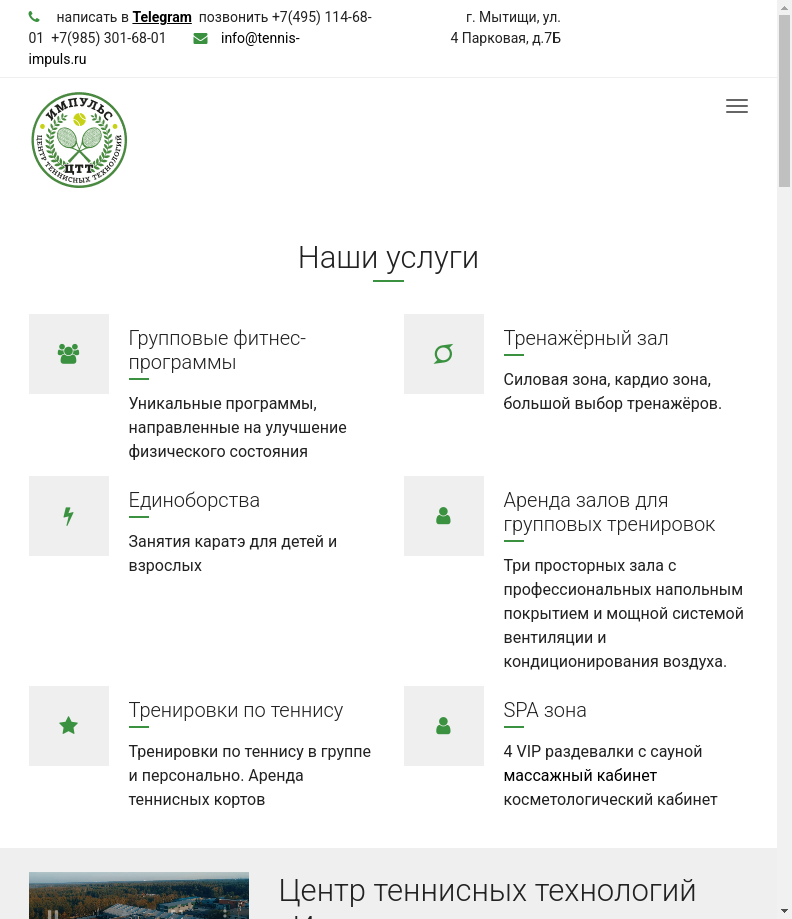The height and width of the screenshot is (919, 792).
Task: Click the scrollbar down arrow
Action: coord(784,912)
